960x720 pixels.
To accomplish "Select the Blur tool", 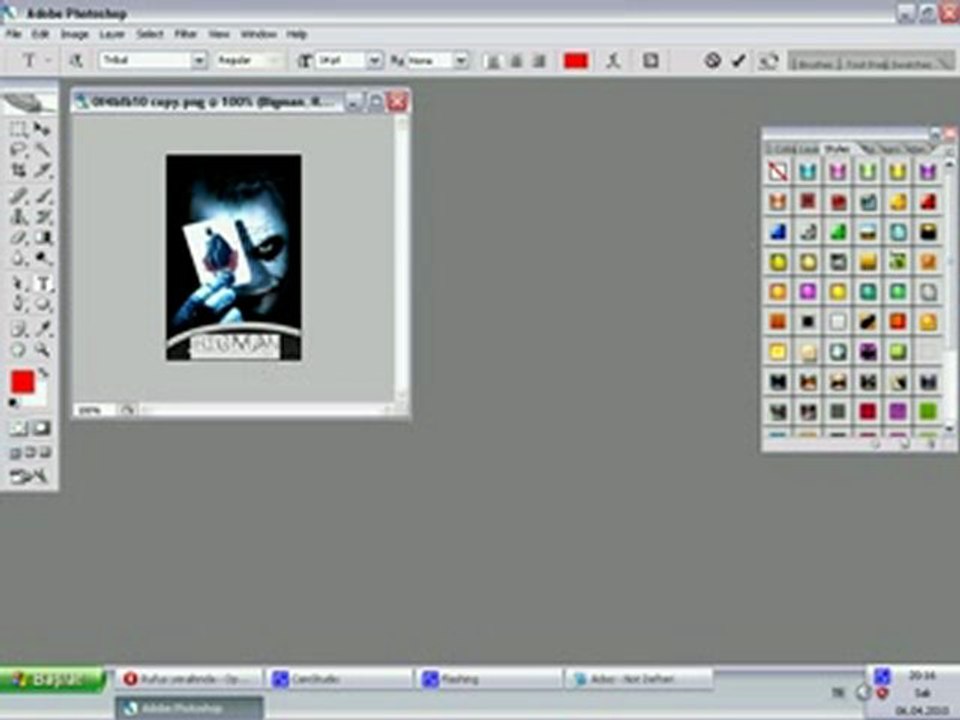I will pyautogui.click(x=18, y=258).
